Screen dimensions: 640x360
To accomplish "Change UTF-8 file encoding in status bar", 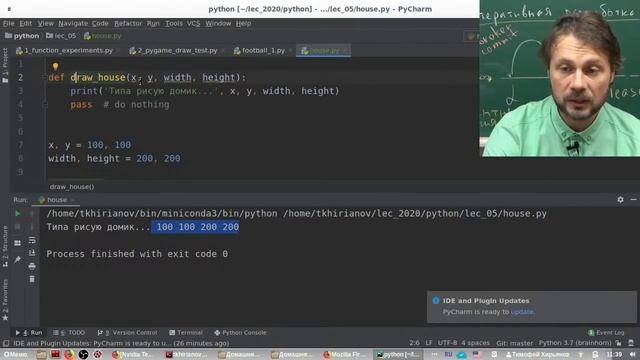I will (448, 343).
